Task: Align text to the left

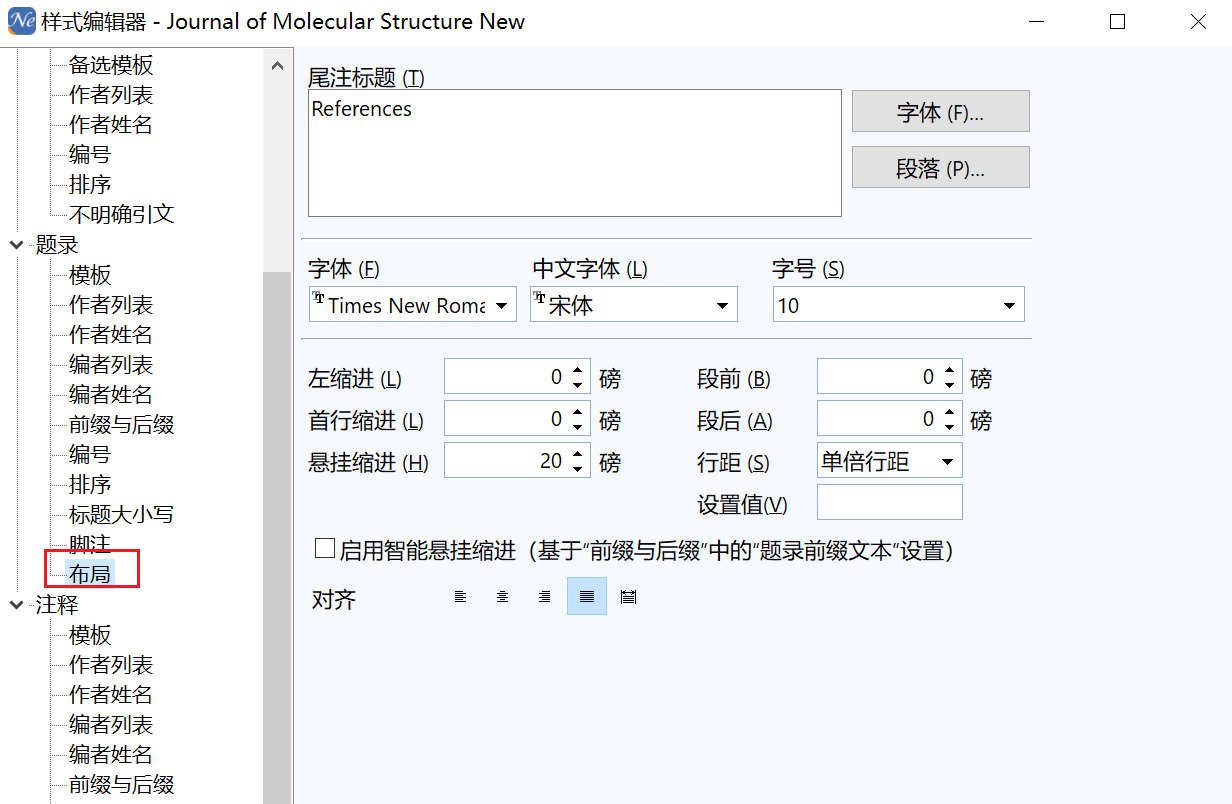Action: pos(460,597)
